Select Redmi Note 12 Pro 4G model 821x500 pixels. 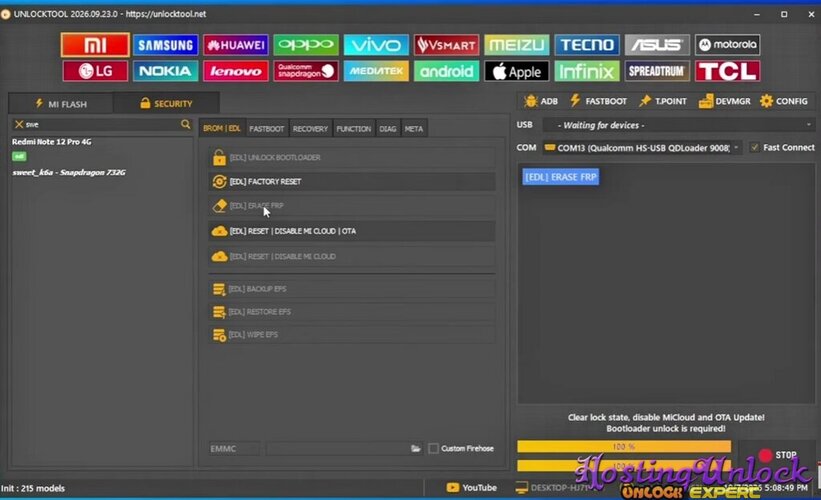(x=51, y=142)
